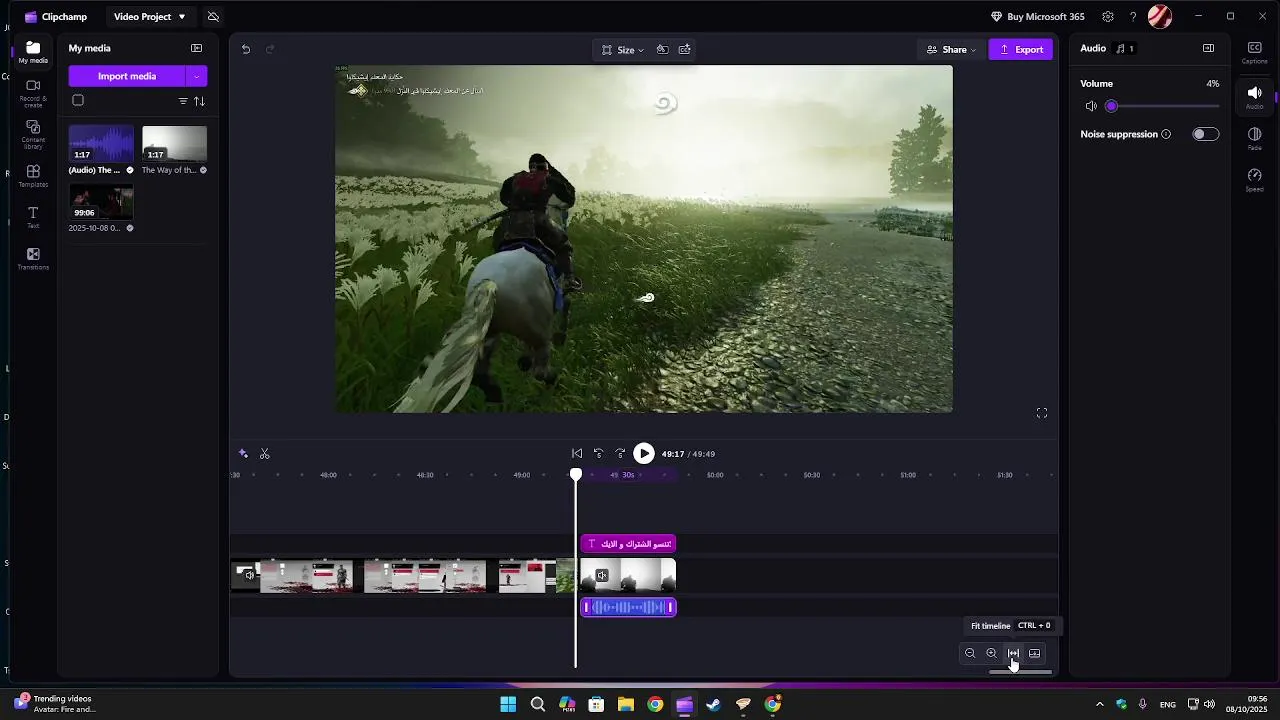Open the Speed properties tab
Image resolution: width=1280 pixels, height=720 pixels.
[x=1254, y=180]
